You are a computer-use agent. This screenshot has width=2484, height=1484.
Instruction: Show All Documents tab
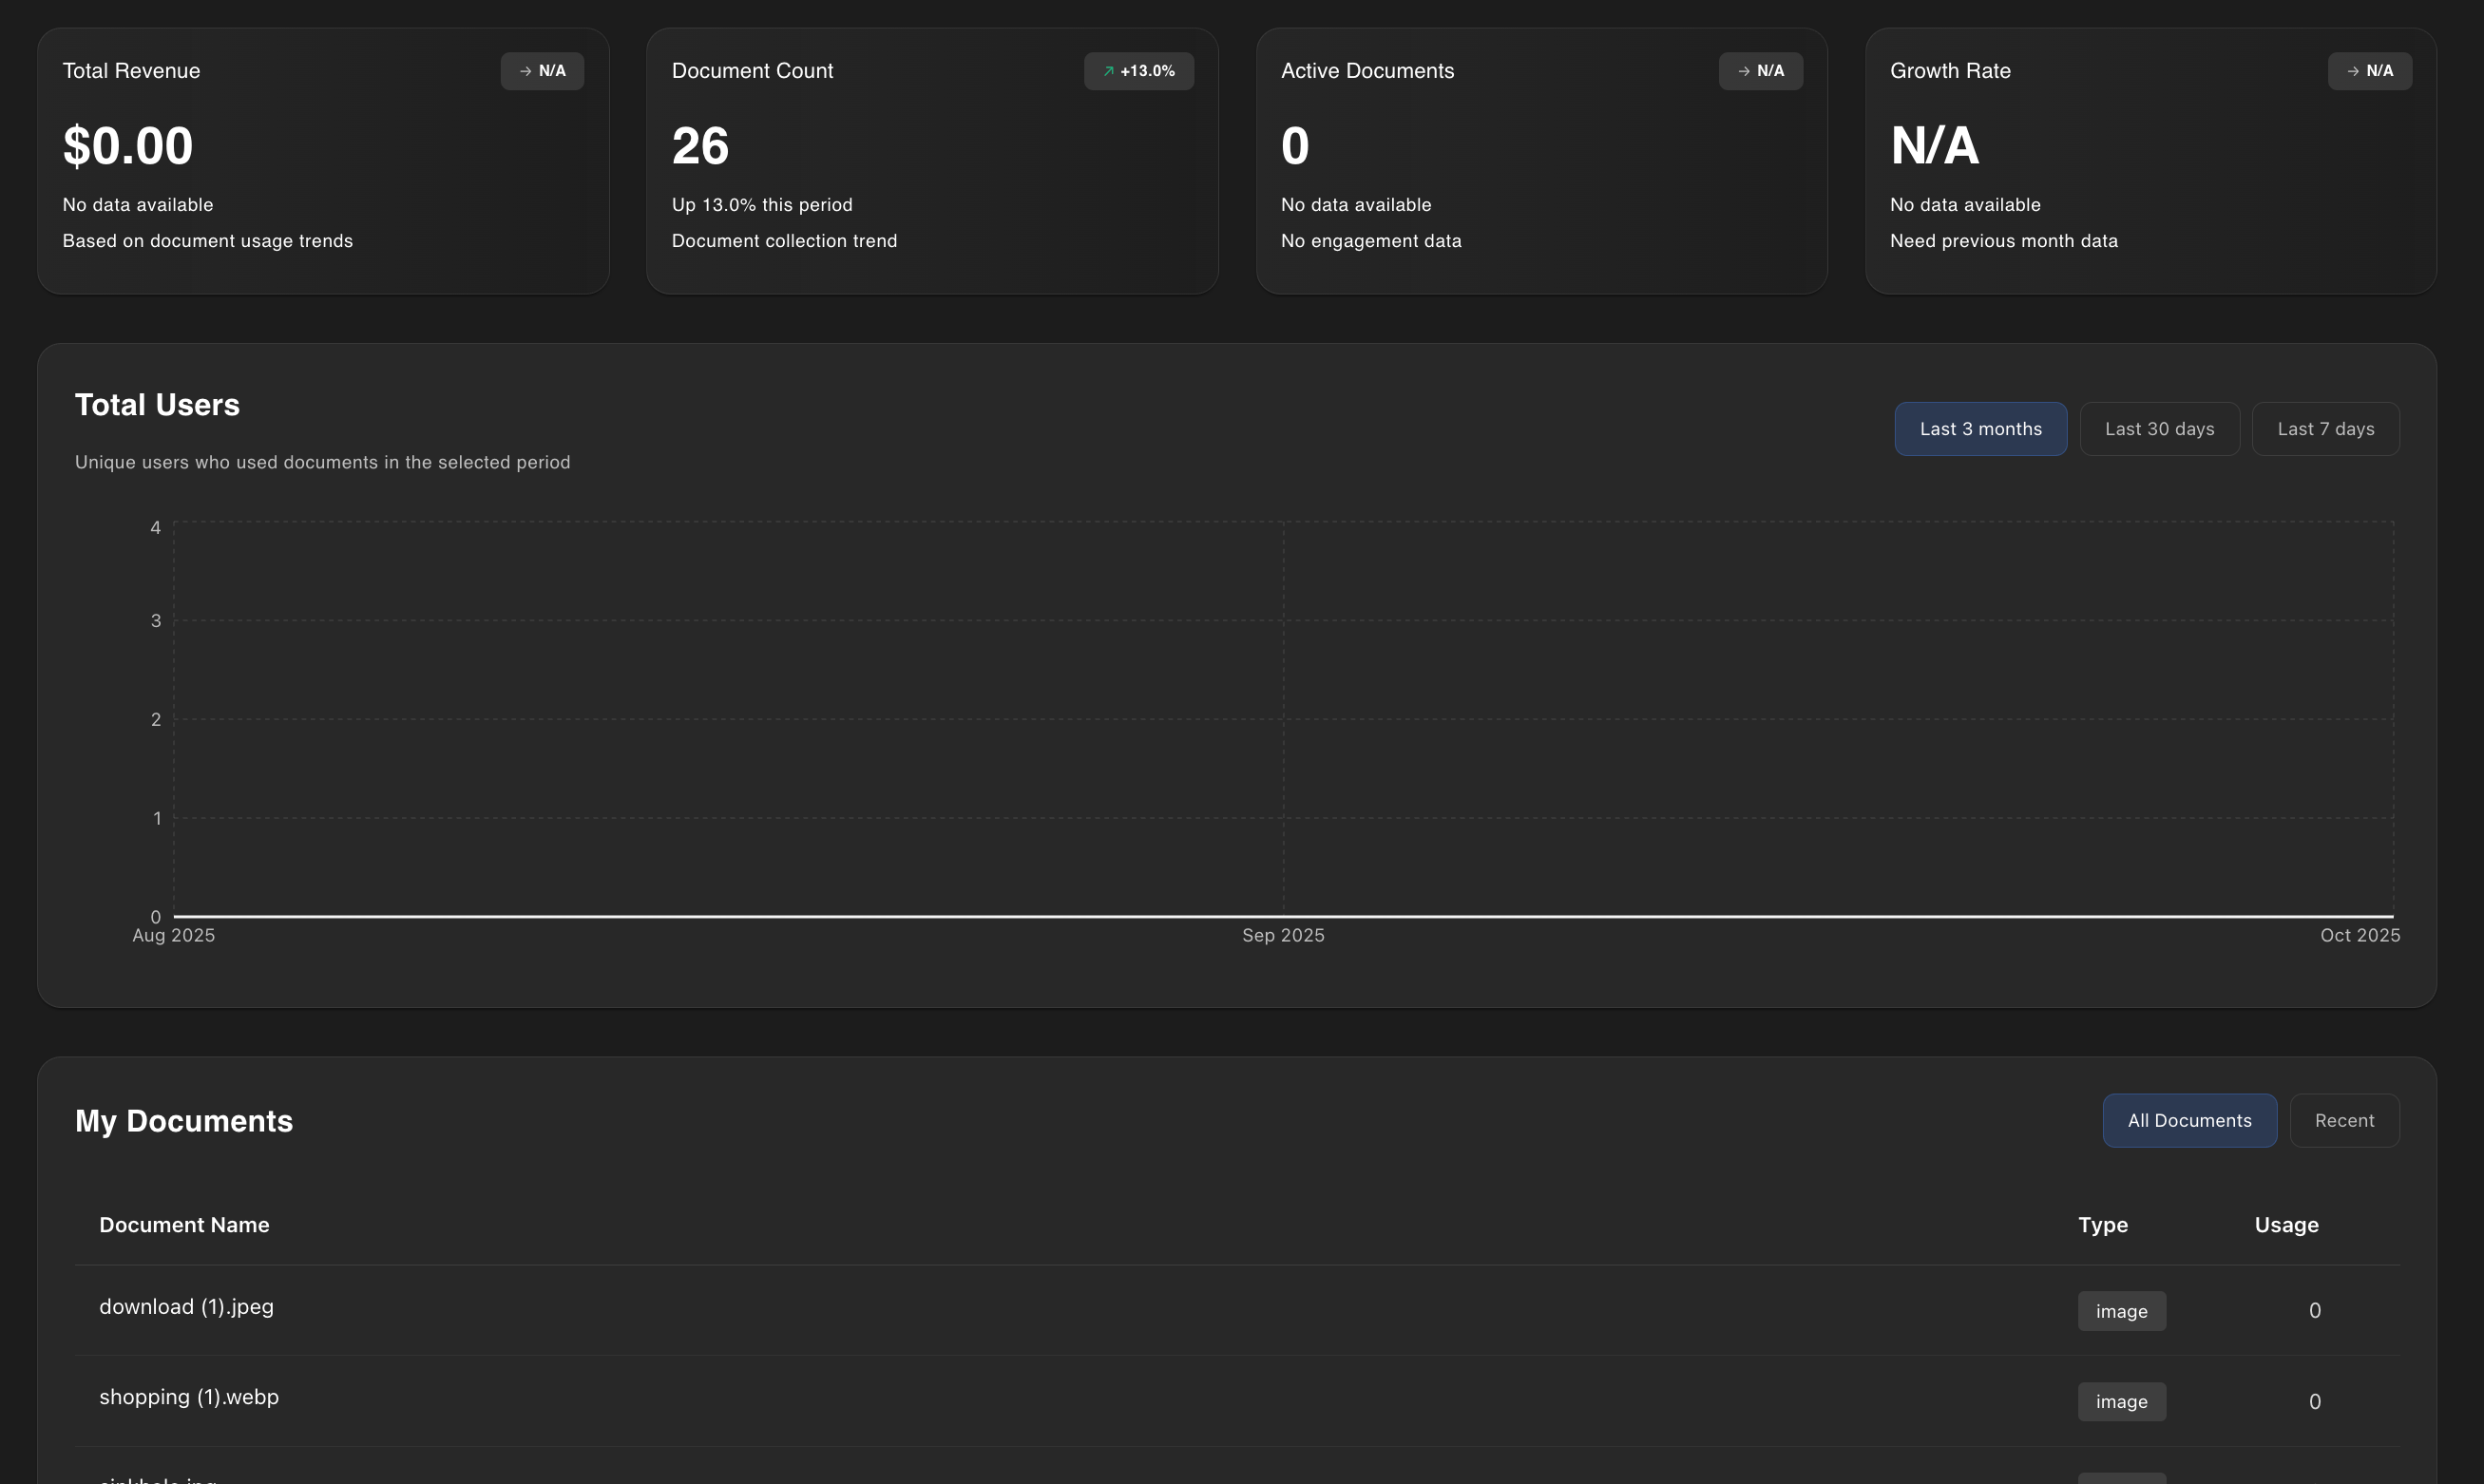pyautogui.click(x=2189, y=1120)
